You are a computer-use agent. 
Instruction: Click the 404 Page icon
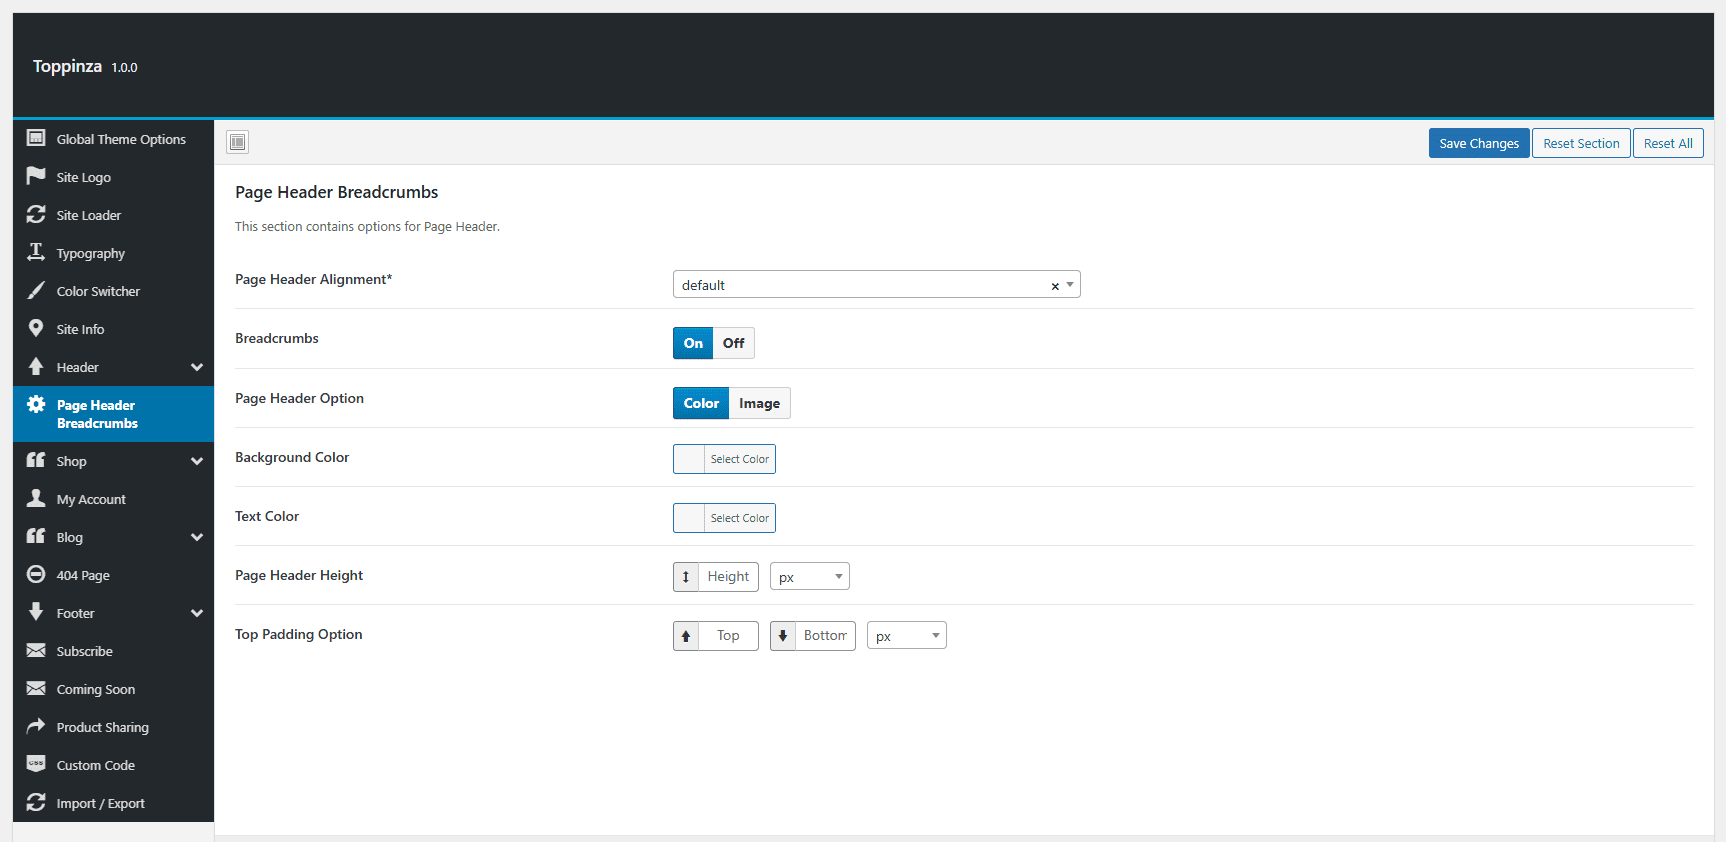(x=36, y=574)
